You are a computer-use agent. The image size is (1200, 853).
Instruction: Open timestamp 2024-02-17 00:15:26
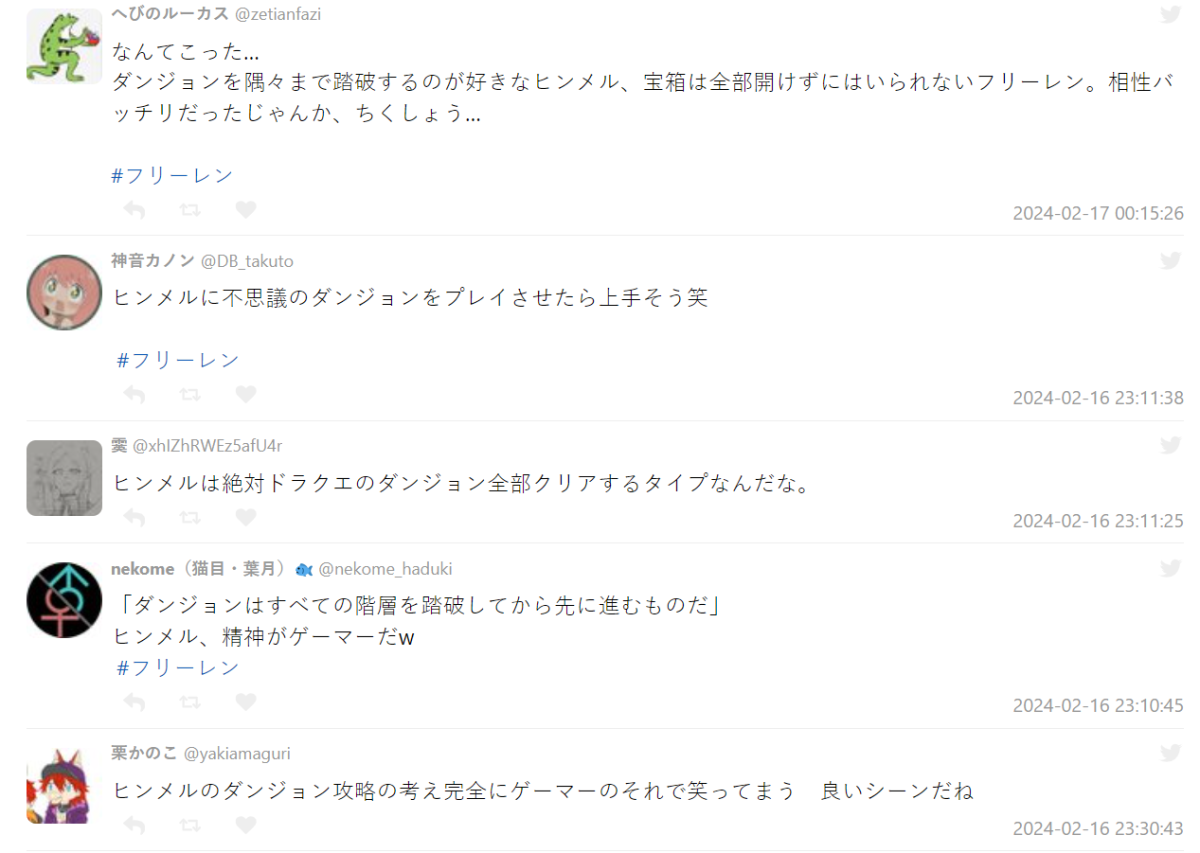1098,213
